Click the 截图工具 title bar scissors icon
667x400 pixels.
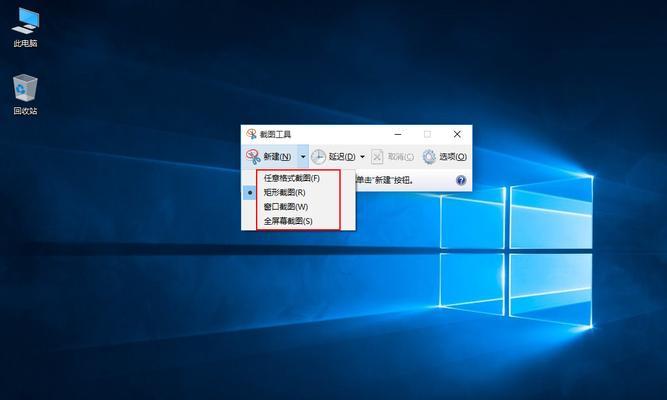click(x=251, y=134)
